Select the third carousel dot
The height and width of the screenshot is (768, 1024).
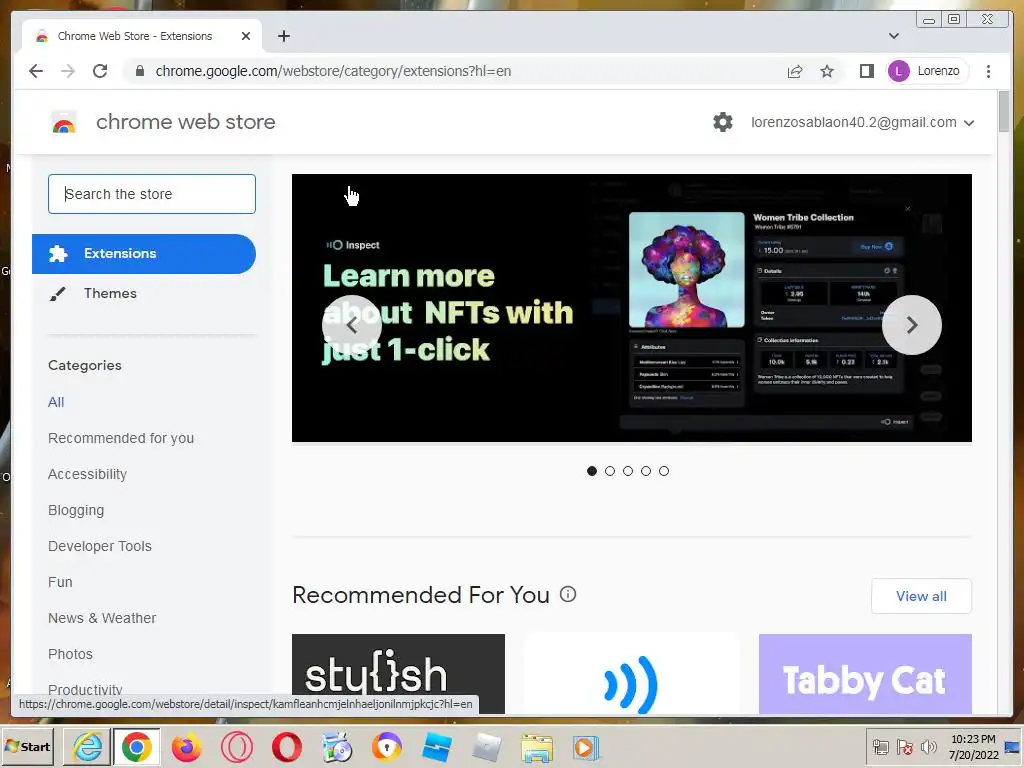click(x=628, y=471)
